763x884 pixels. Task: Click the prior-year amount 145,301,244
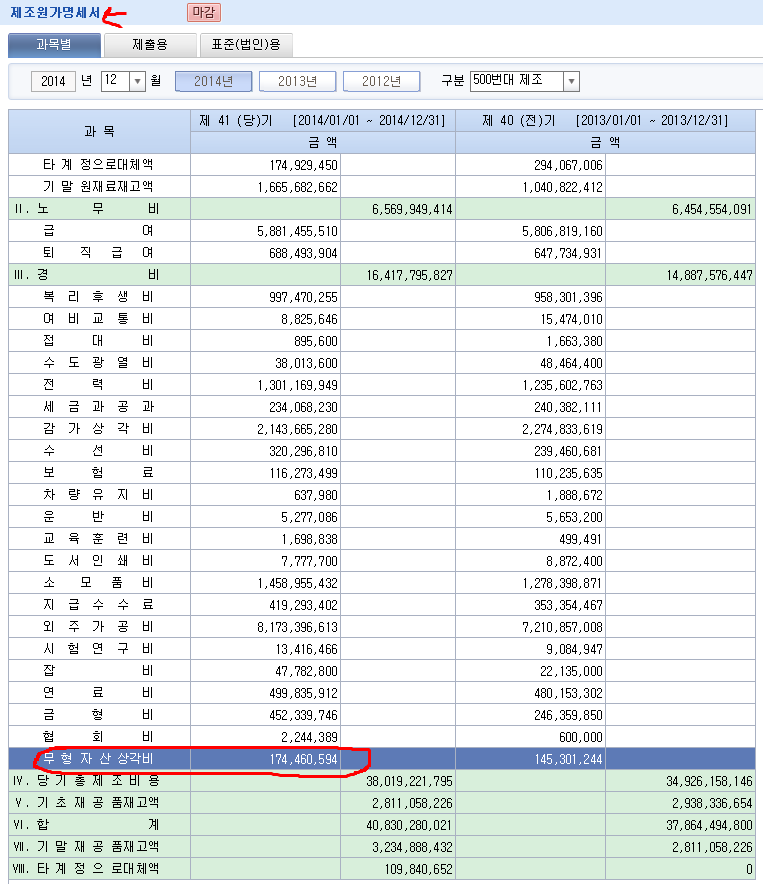(568, 759)
